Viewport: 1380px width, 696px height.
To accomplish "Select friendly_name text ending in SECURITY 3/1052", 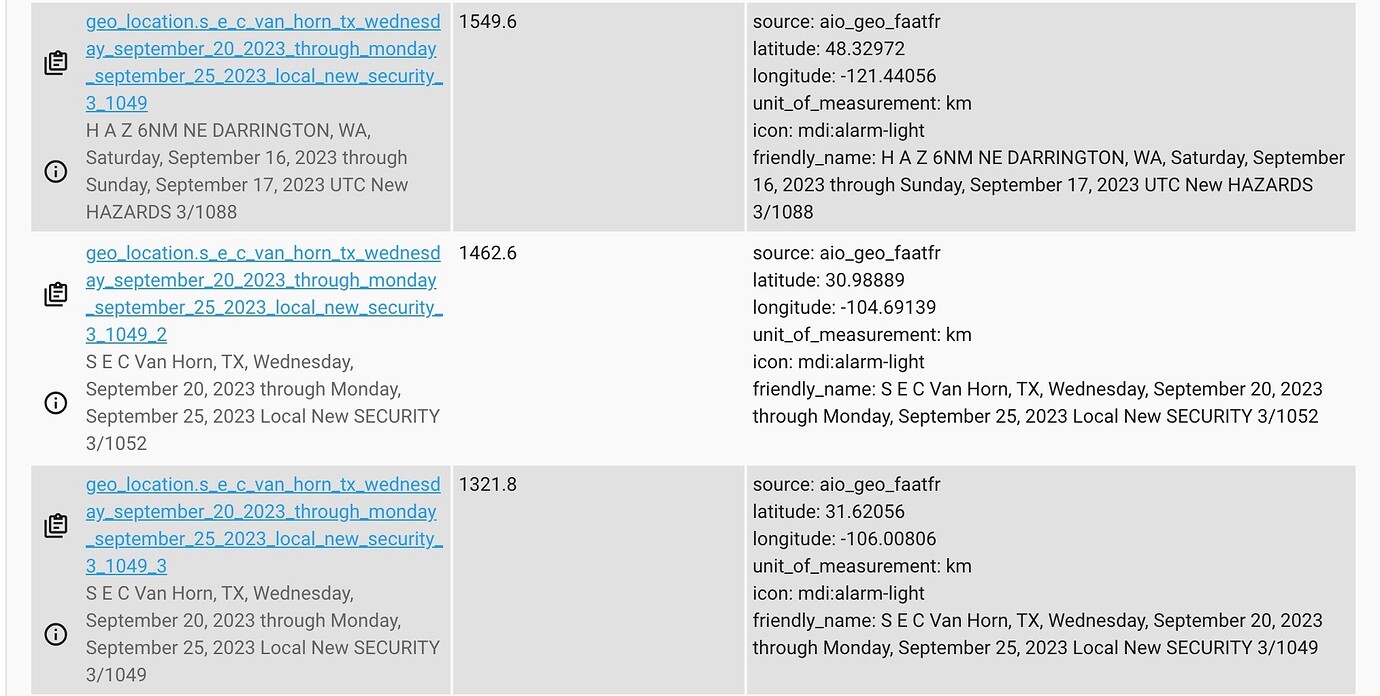I will pyautogui.click(x=1036, y=403).
